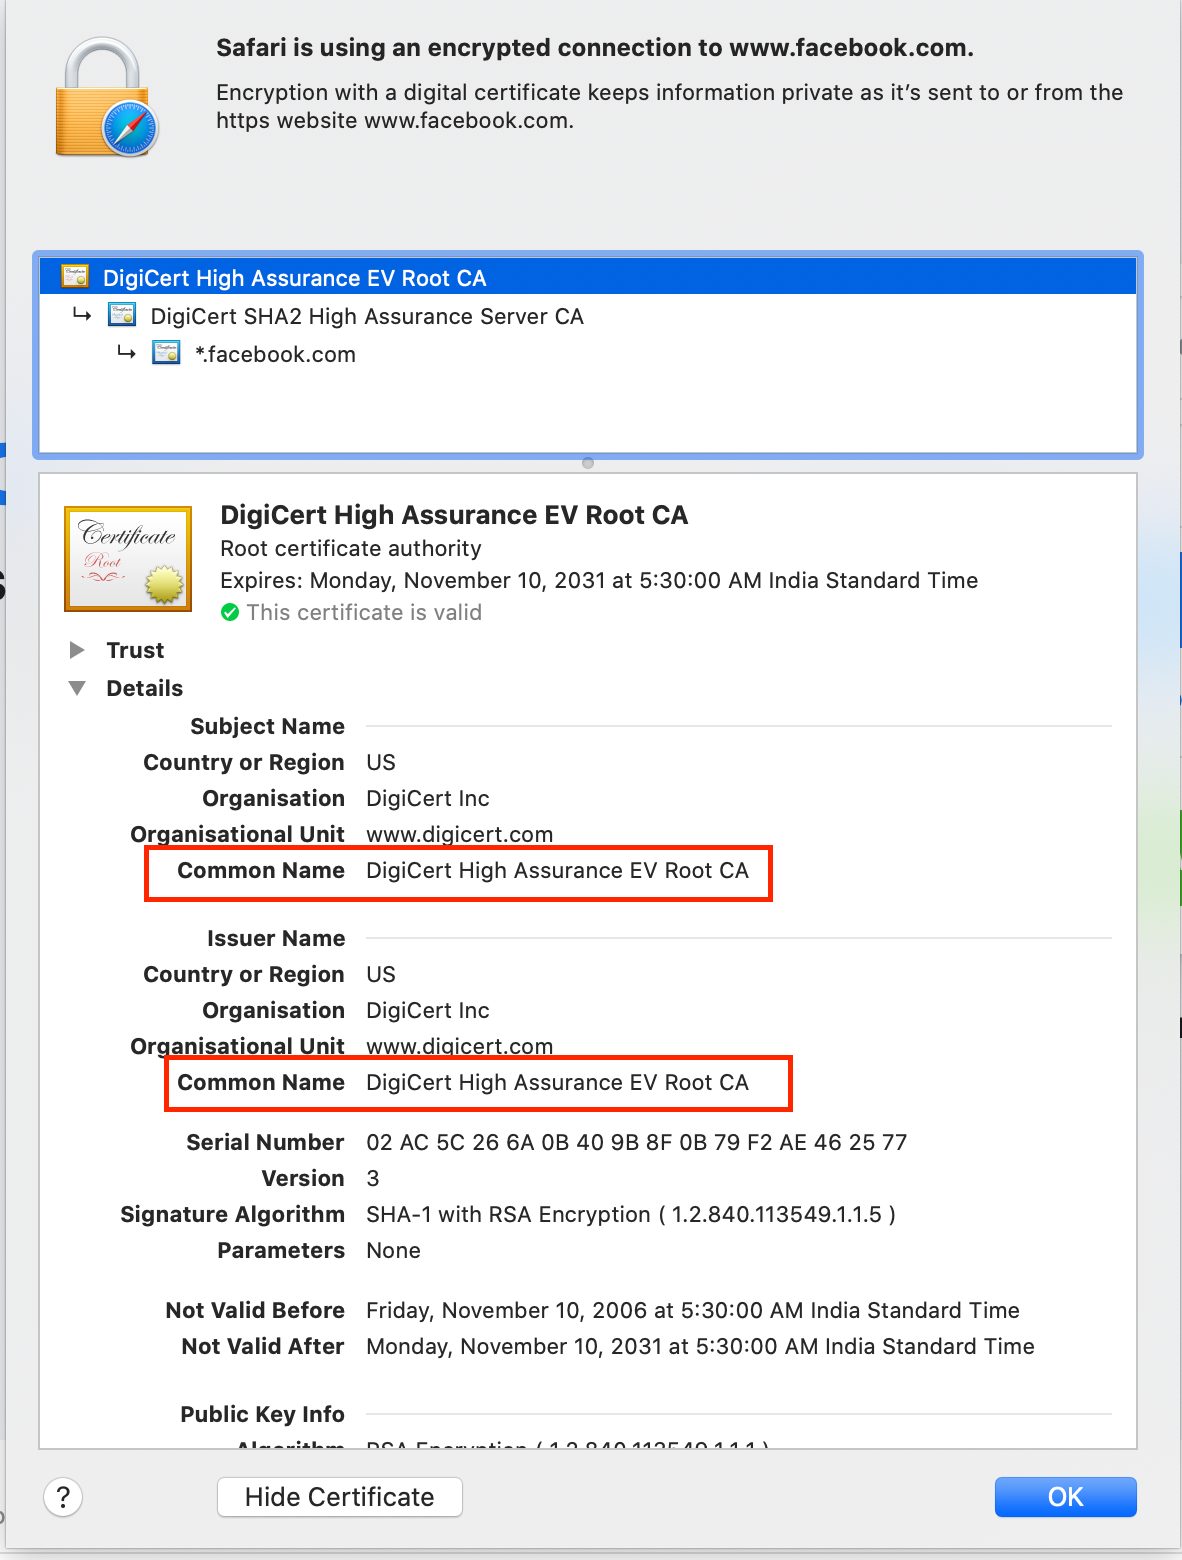Click subject Organisational Unit www.digicert.com
The height and width of the screenshot is (1560, 1182).
(460, 834)
